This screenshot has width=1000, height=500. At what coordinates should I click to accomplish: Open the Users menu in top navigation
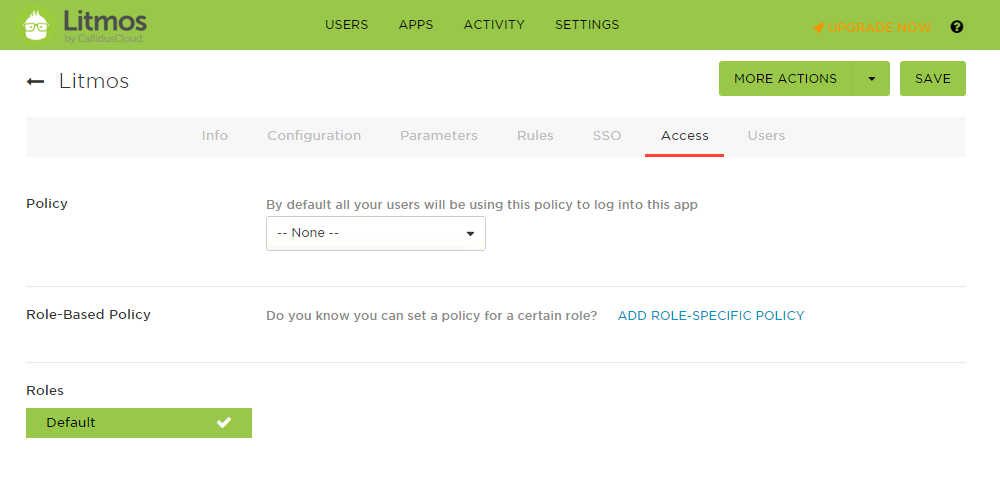346,25
